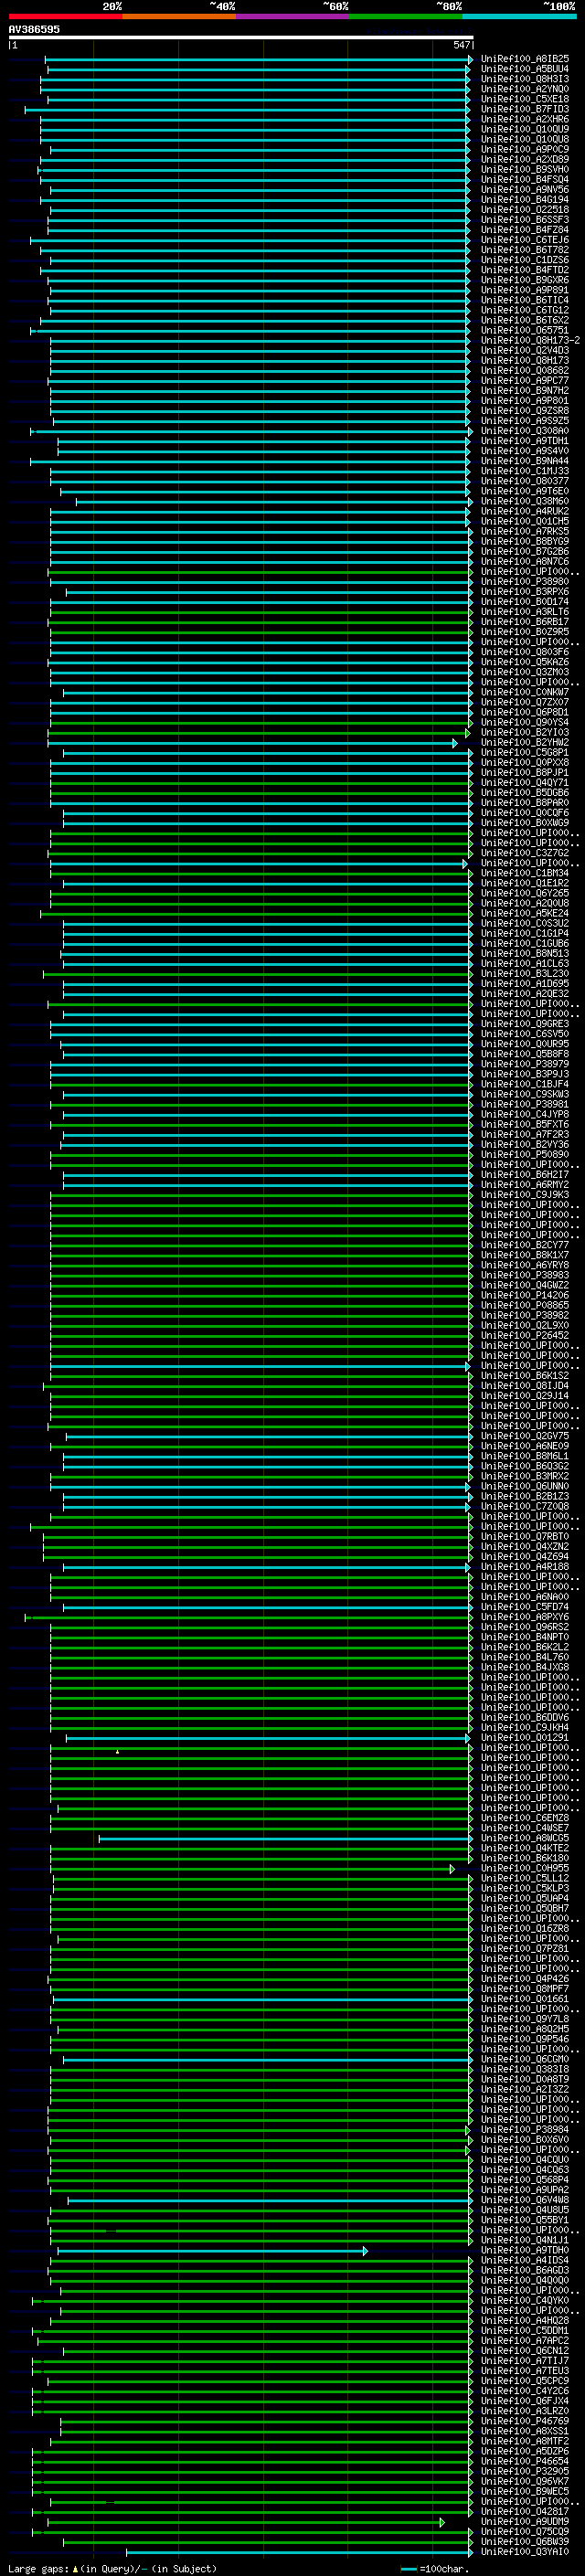This screenshot has height=2576, width=585.
Task: Select hit UniRef100_A9TDH0
Action: (x=524, y=2250)
